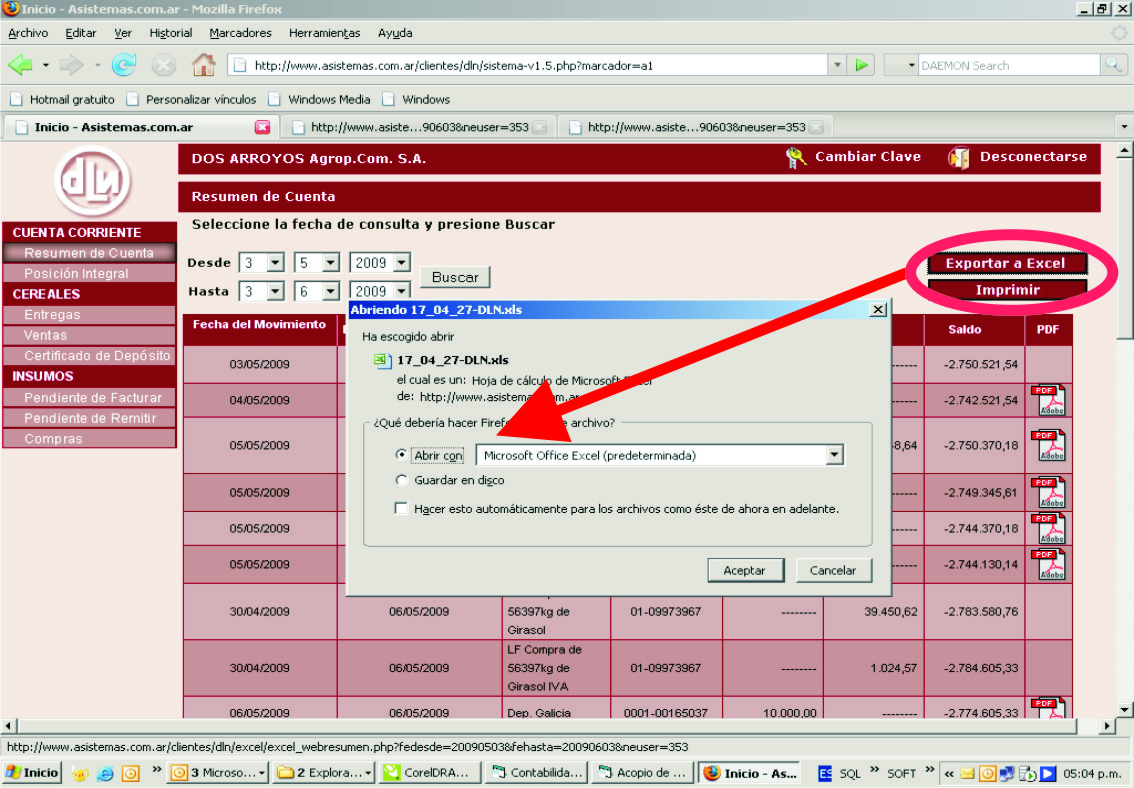
Task: Click the Exportar a Excel button
Action: 1005,264
